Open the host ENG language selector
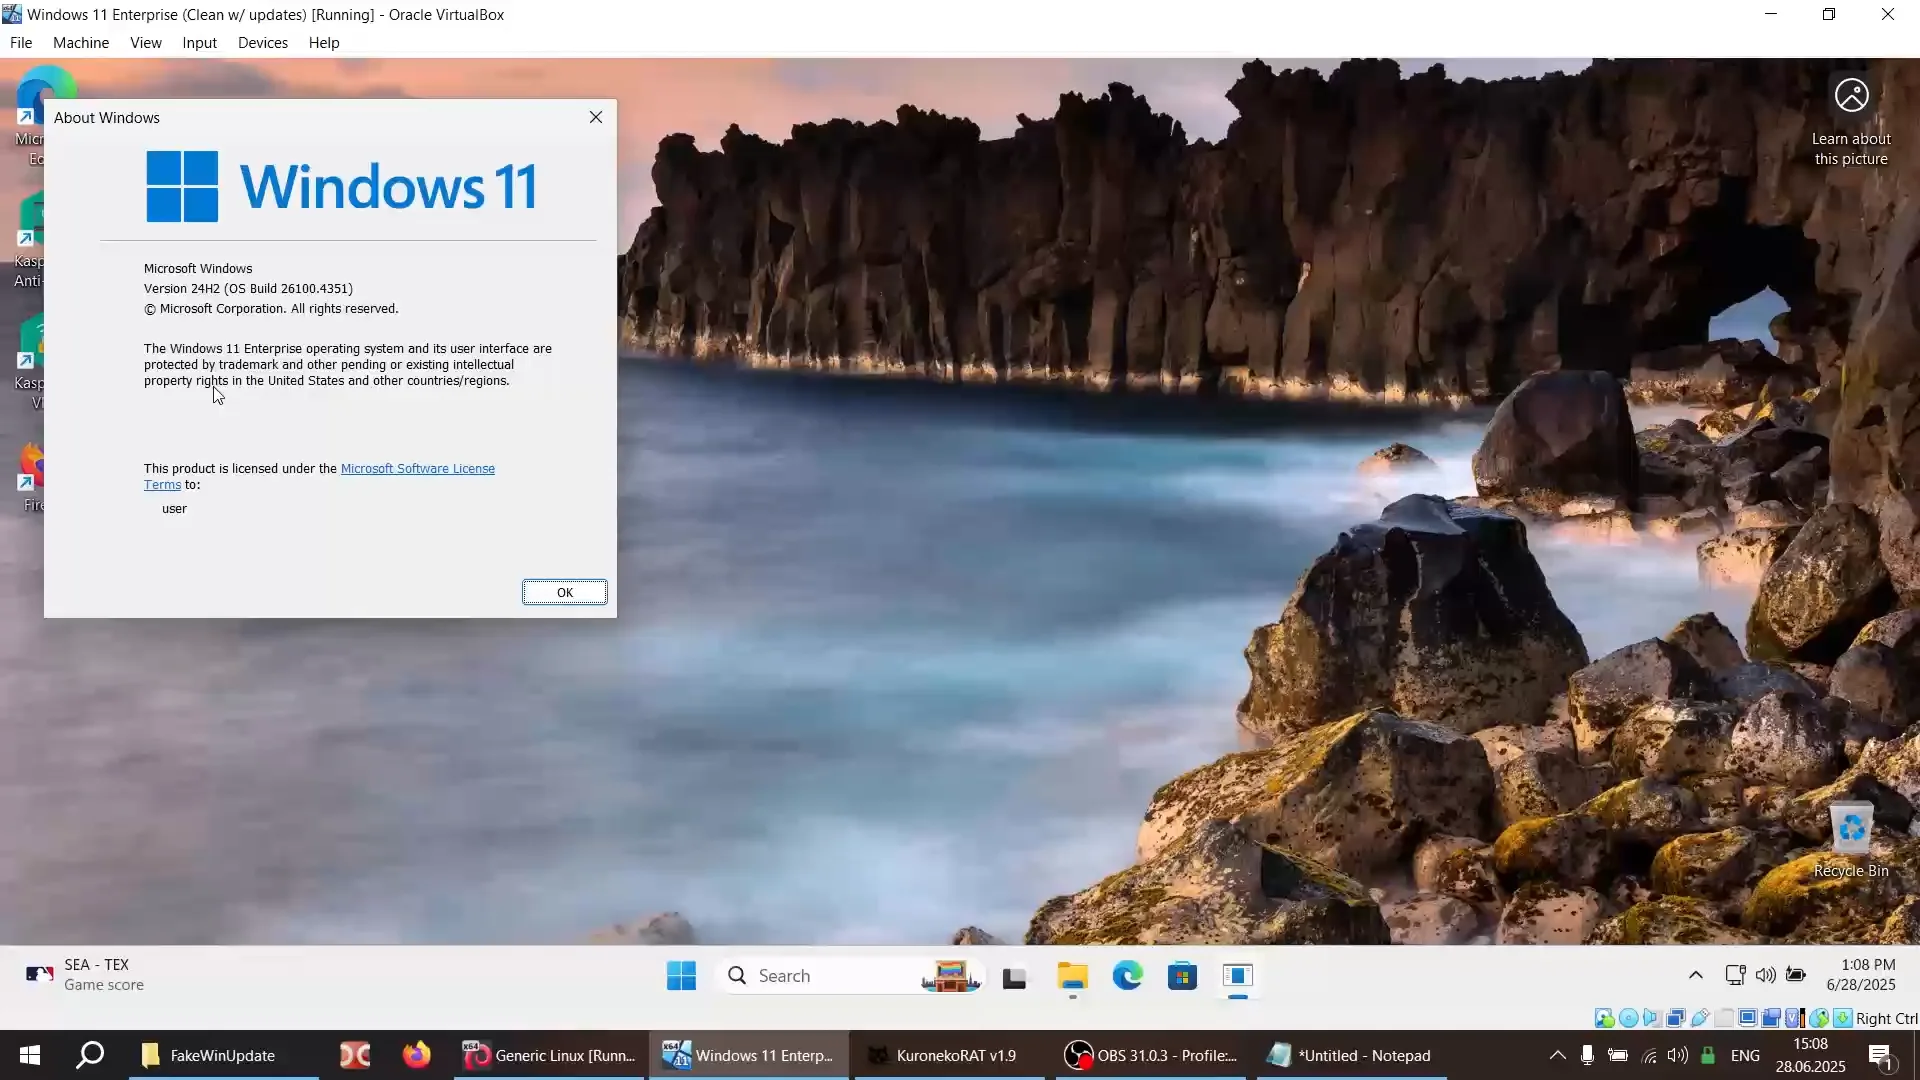The image size is (1920, 1080). pyautogui.click(x=1745, y=1055)
